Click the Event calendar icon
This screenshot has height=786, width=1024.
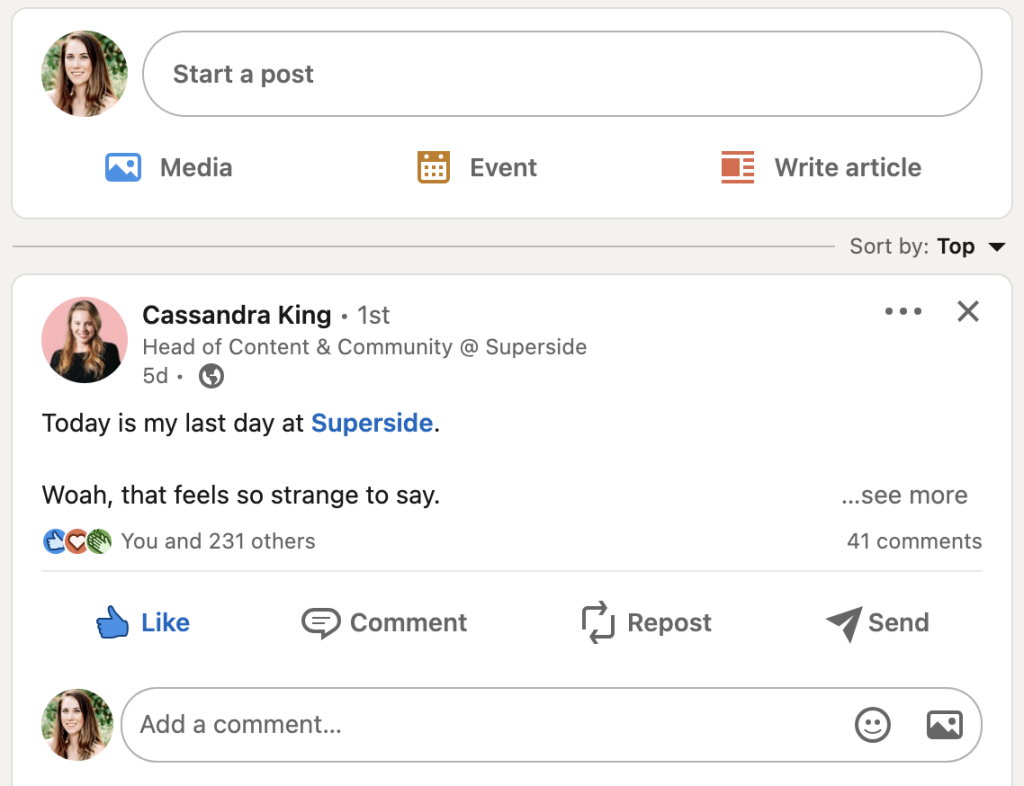[x=433, y=167]
